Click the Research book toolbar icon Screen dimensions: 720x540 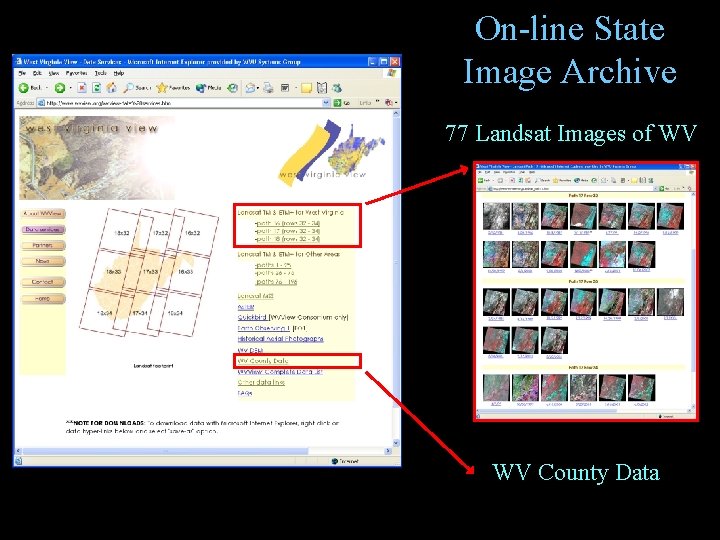click(322, 88)
